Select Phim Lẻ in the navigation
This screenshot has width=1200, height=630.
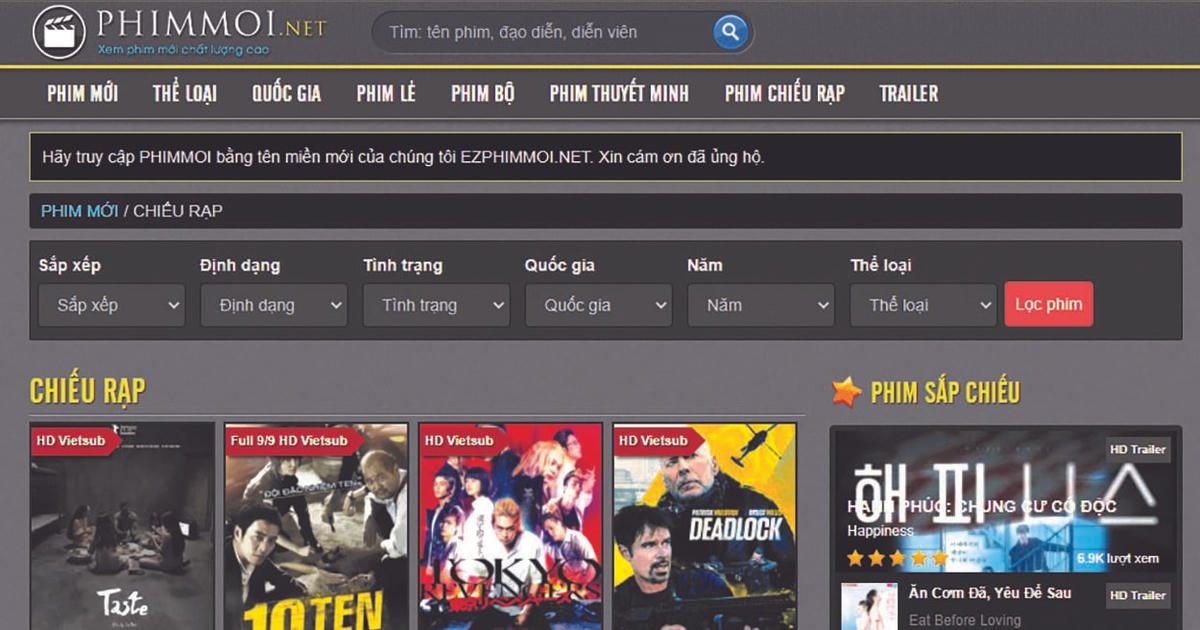386,94
